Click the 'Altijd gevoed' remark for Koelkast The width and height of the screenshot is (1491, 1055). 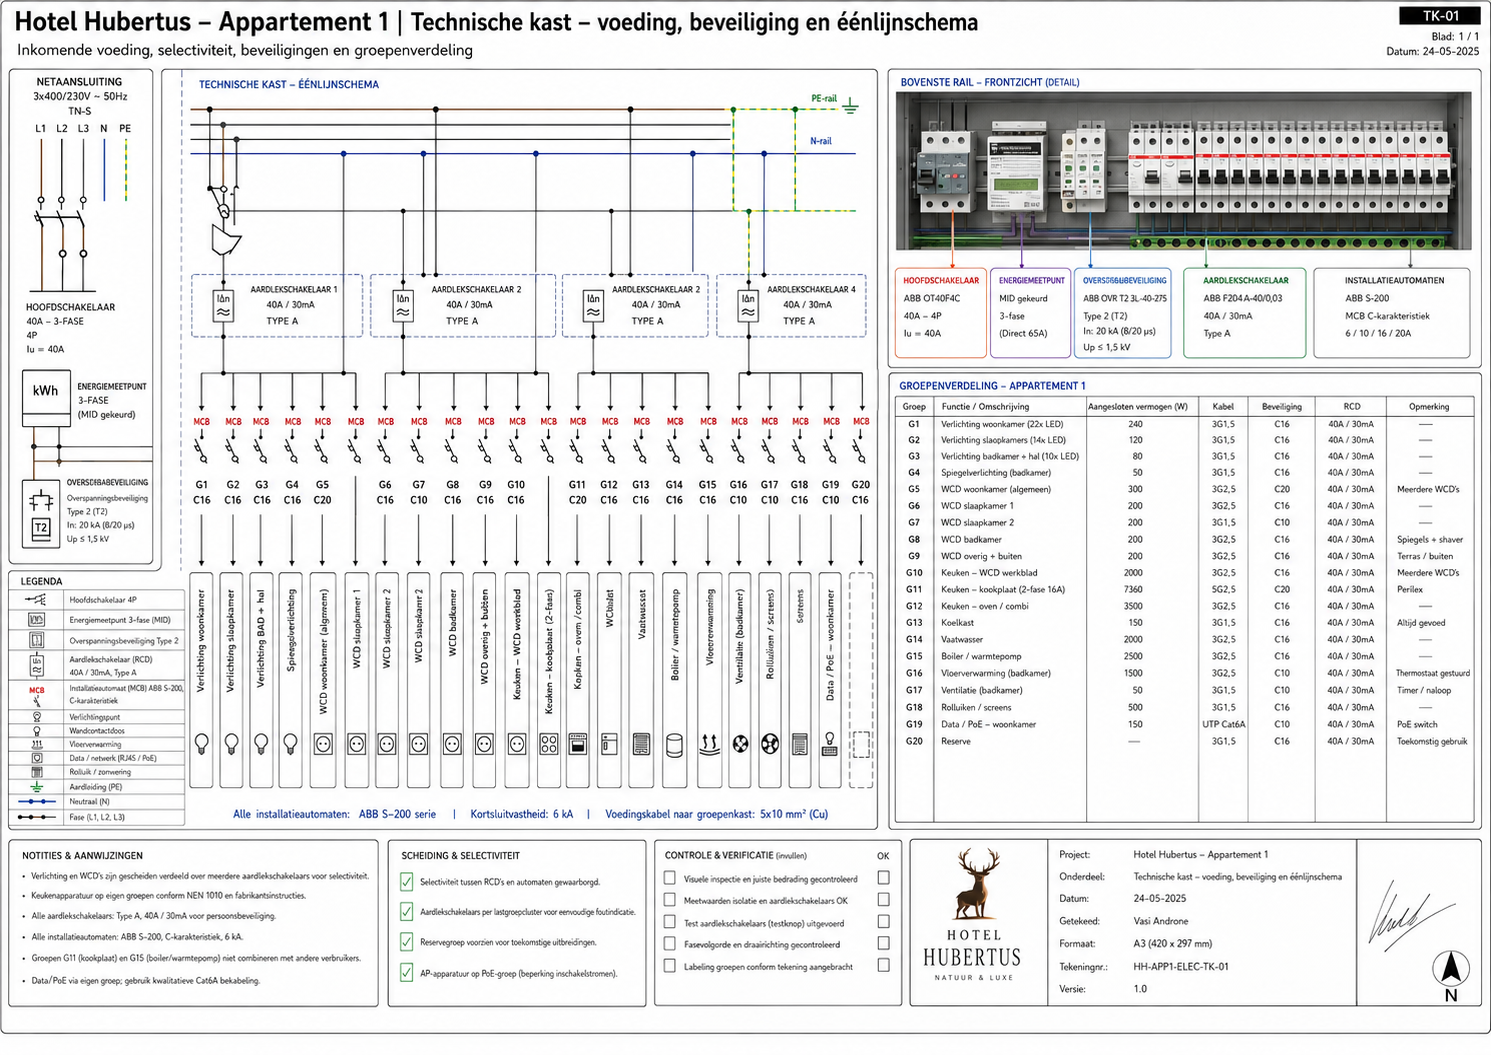[1421, 623]
